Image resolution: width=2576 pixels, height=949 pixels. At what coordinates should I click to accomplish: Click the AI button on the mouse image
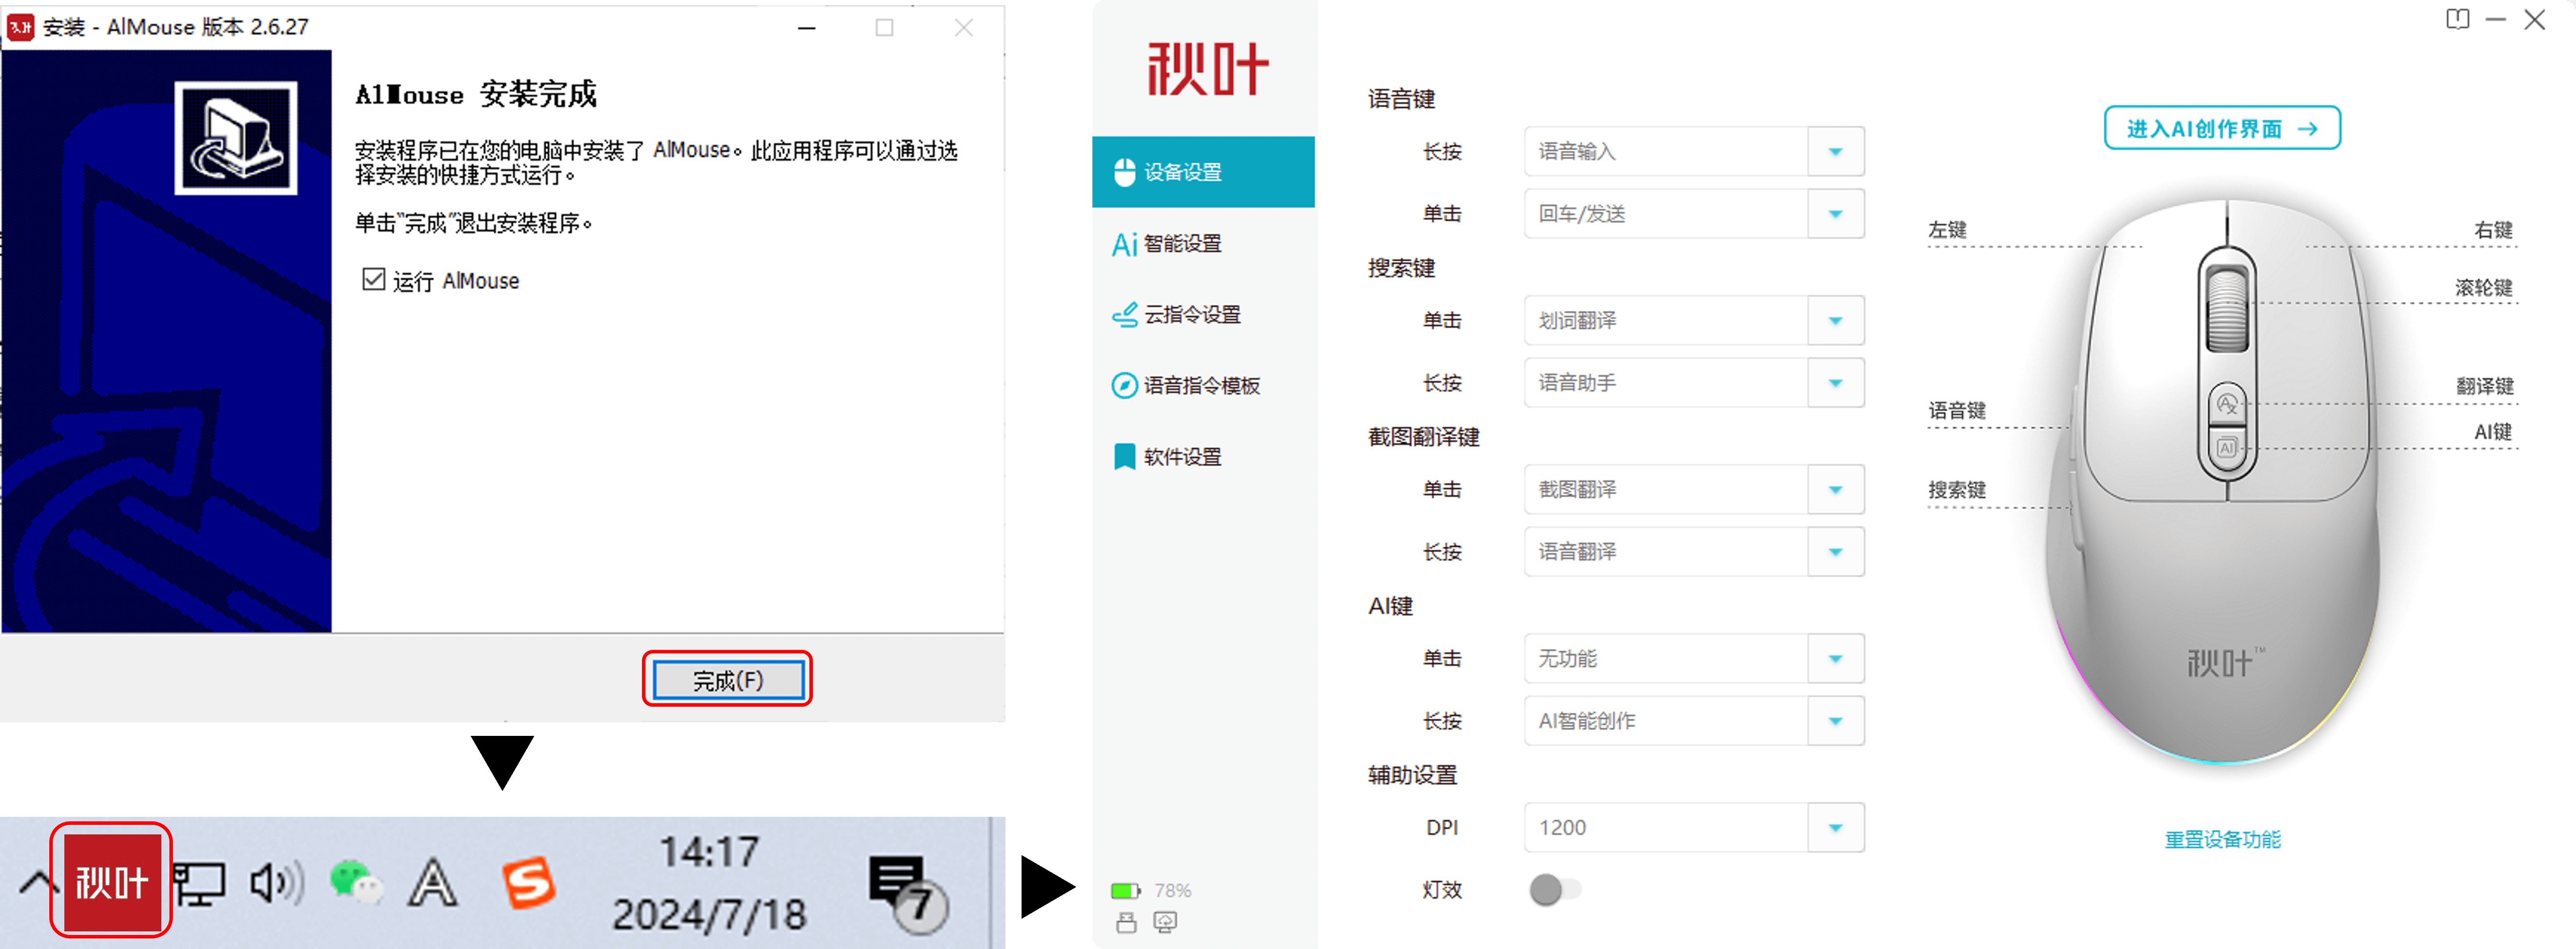pyautogui.click(x=2226, y=447)
